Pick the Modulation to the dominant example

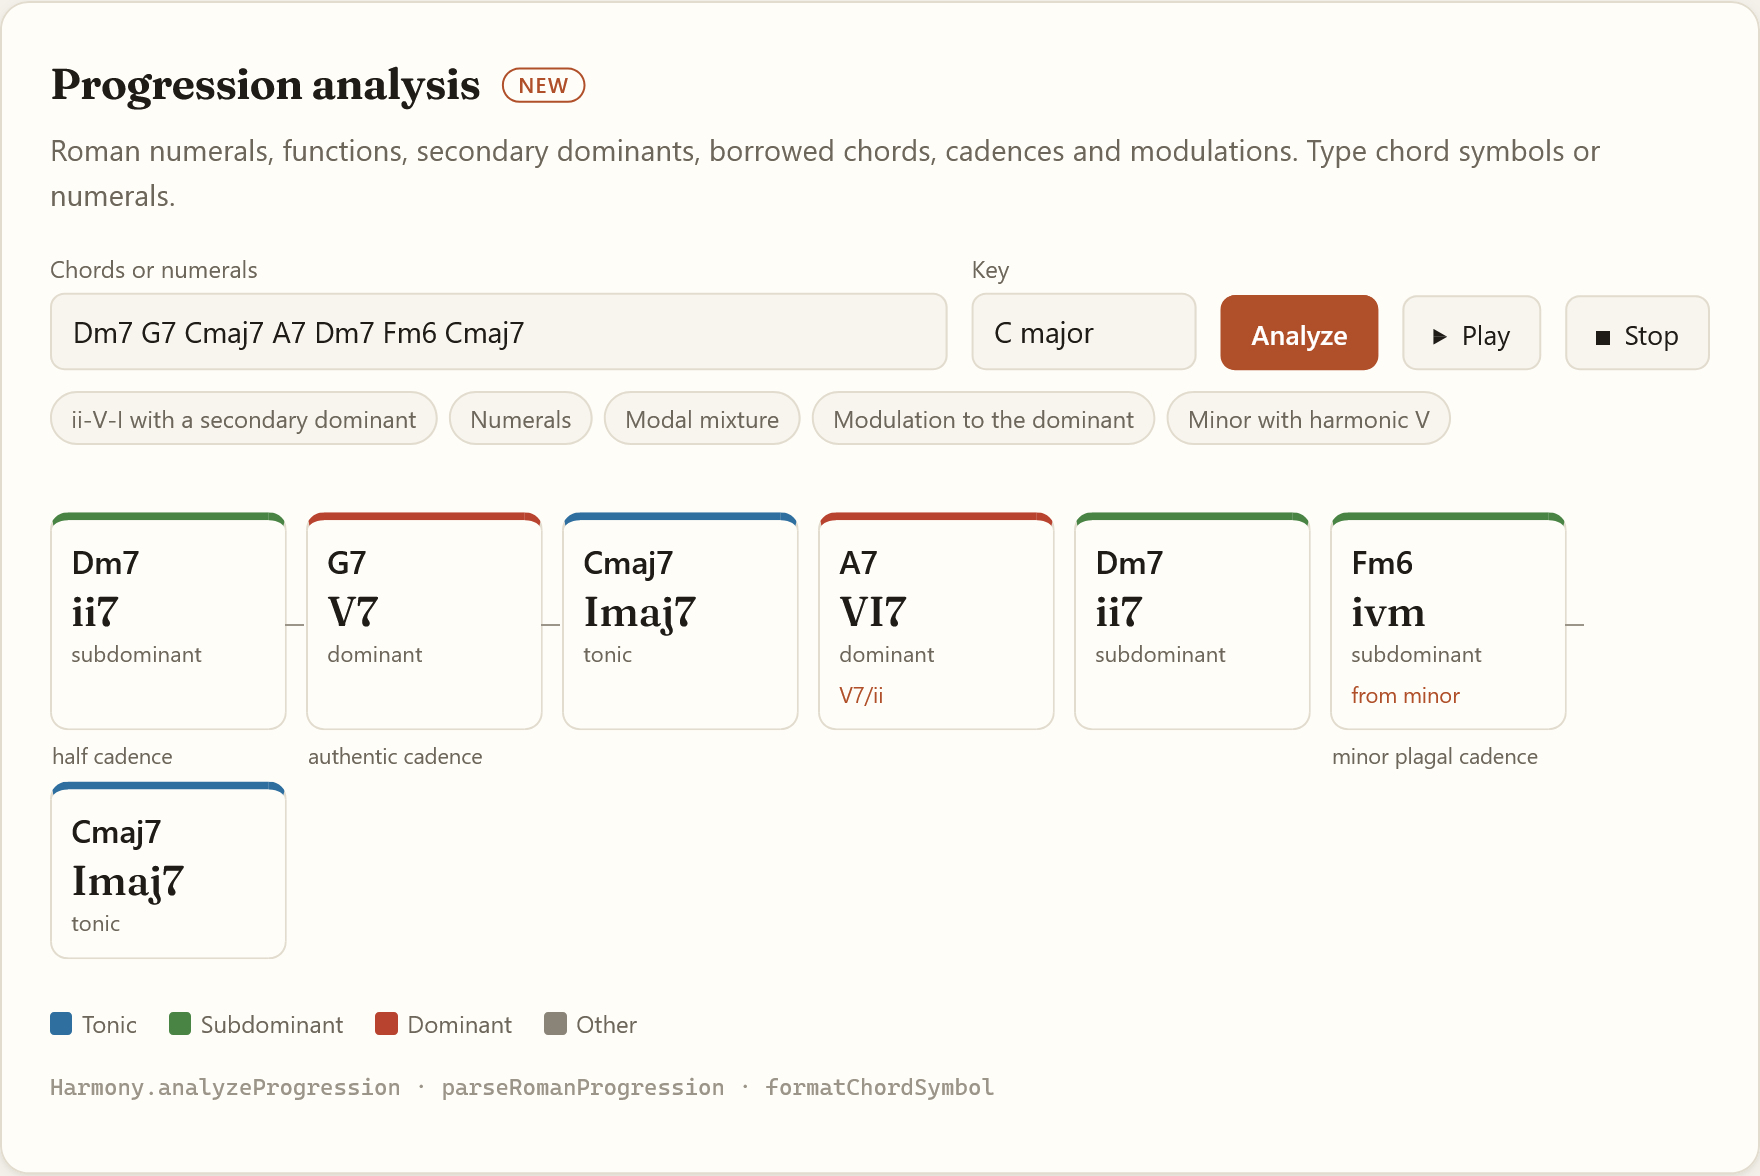984,418
